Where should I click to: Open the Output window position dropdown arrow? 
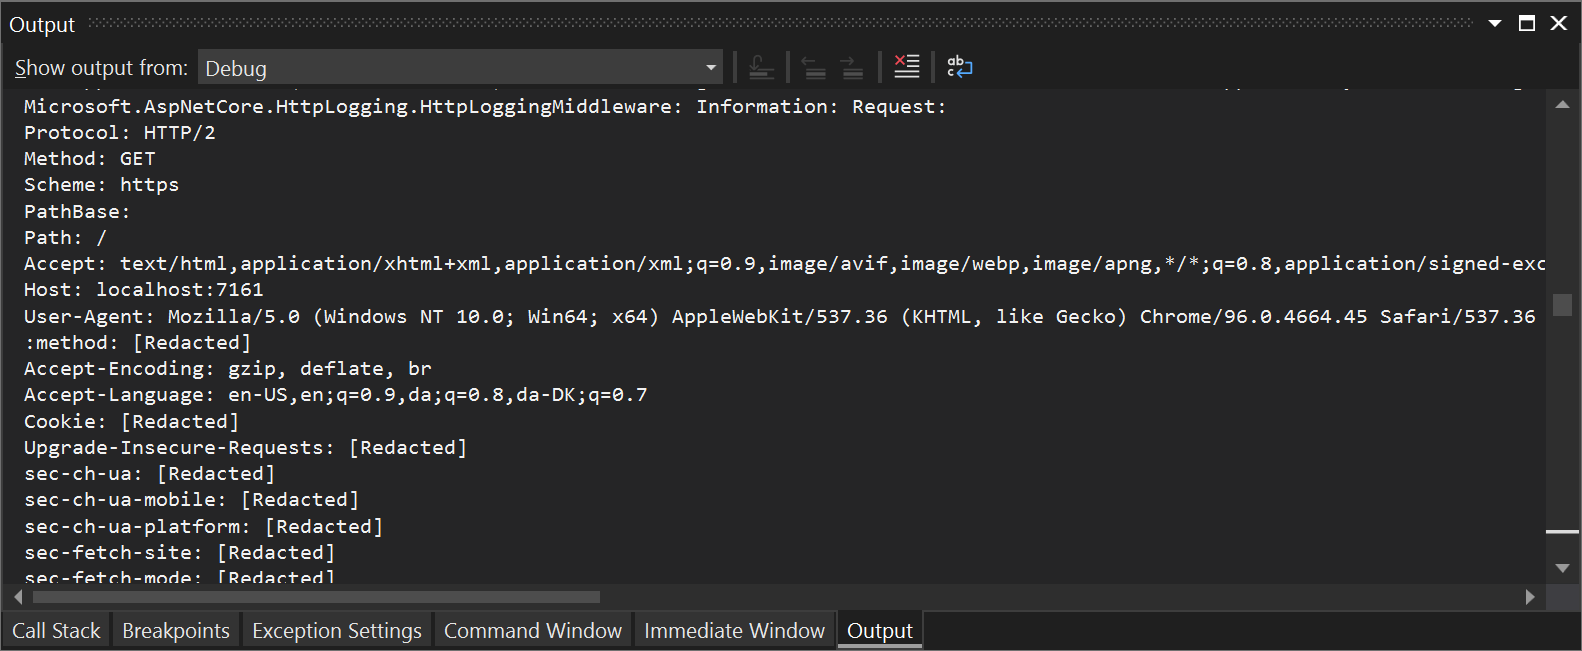[x=1495, y=24]
